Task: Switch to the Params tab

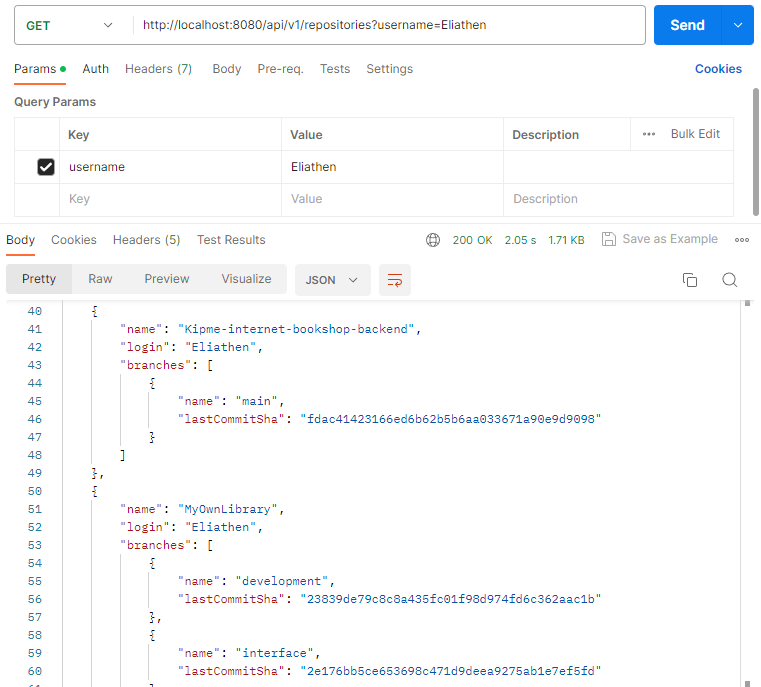Action: [x=40, y=69]
